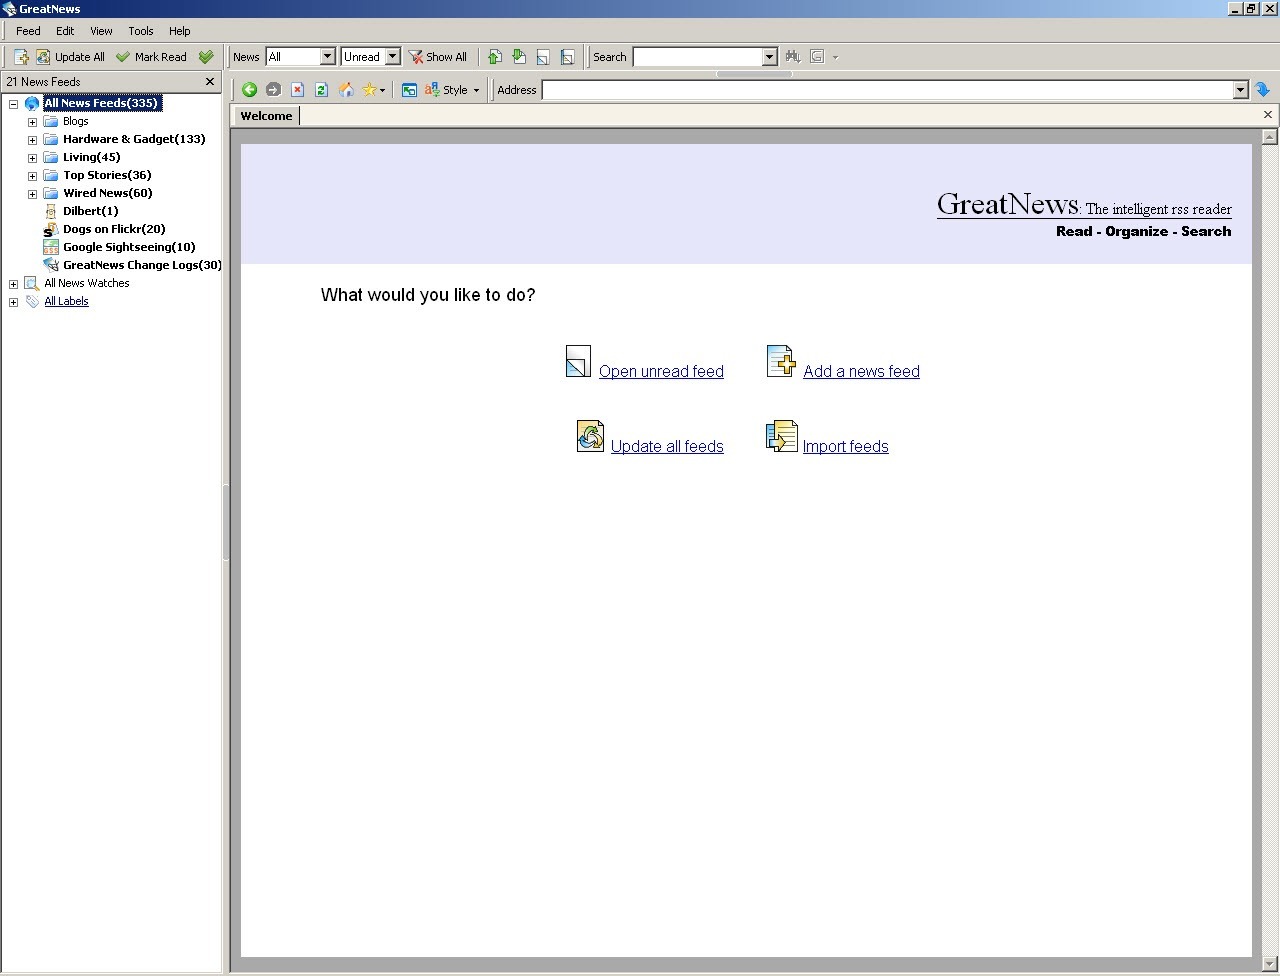Viewport: 1280px width, 976px height.
Task: Click the gray Forward navigation button
Action: pos(273,90)
